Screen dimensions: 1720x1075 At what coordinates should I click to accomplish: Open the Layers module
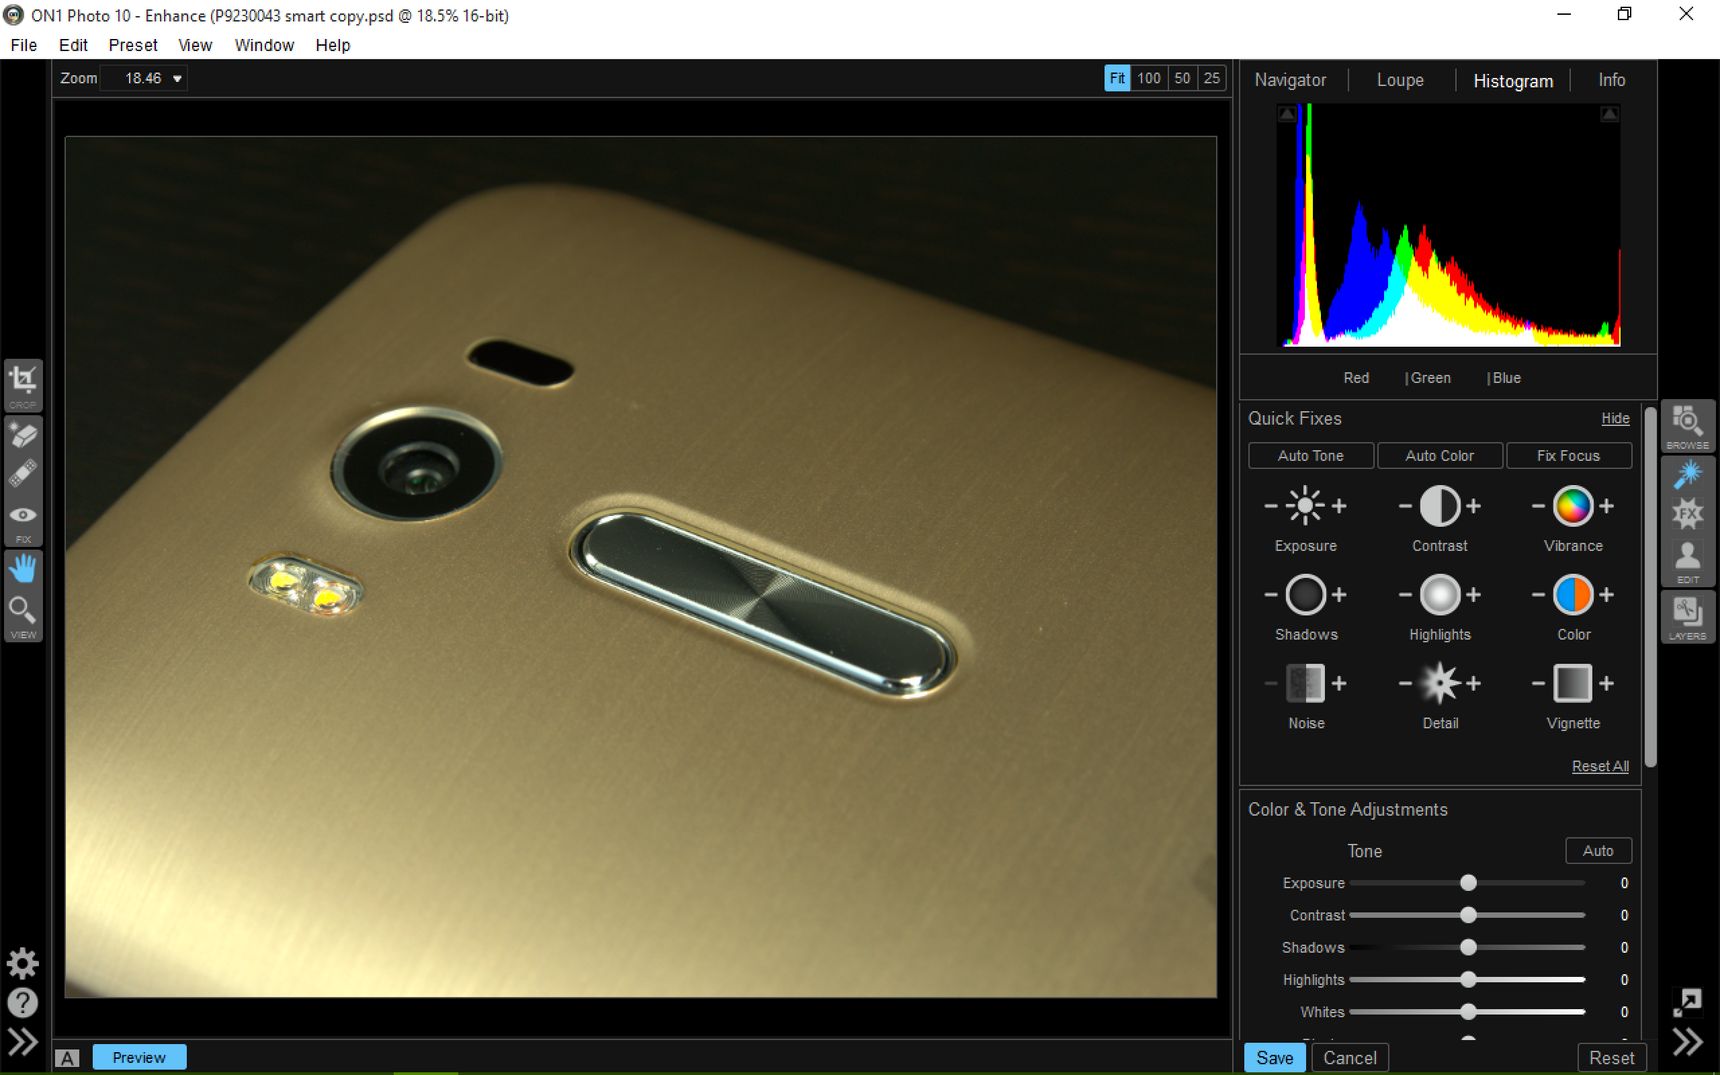coord(1687,616)
